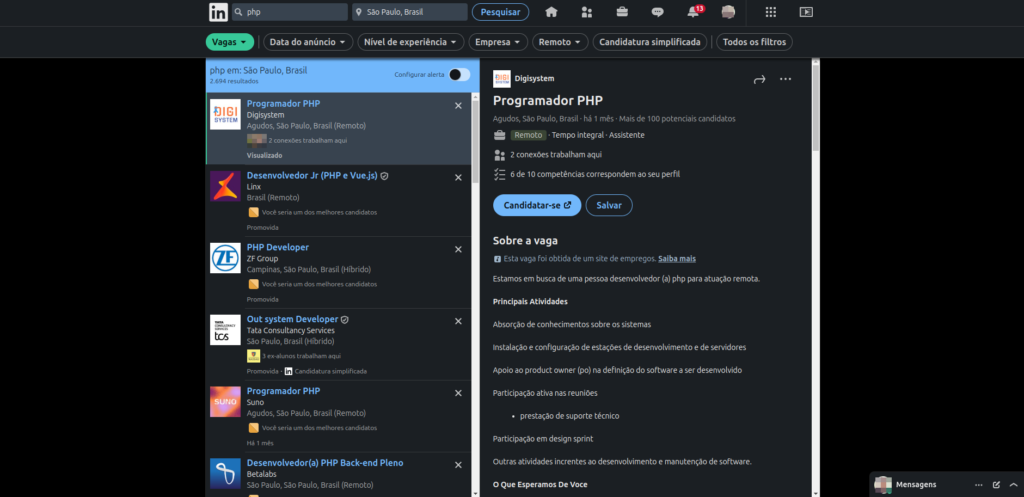
Task: Open the Jobs briefcase icon
Action: point(622,12)
